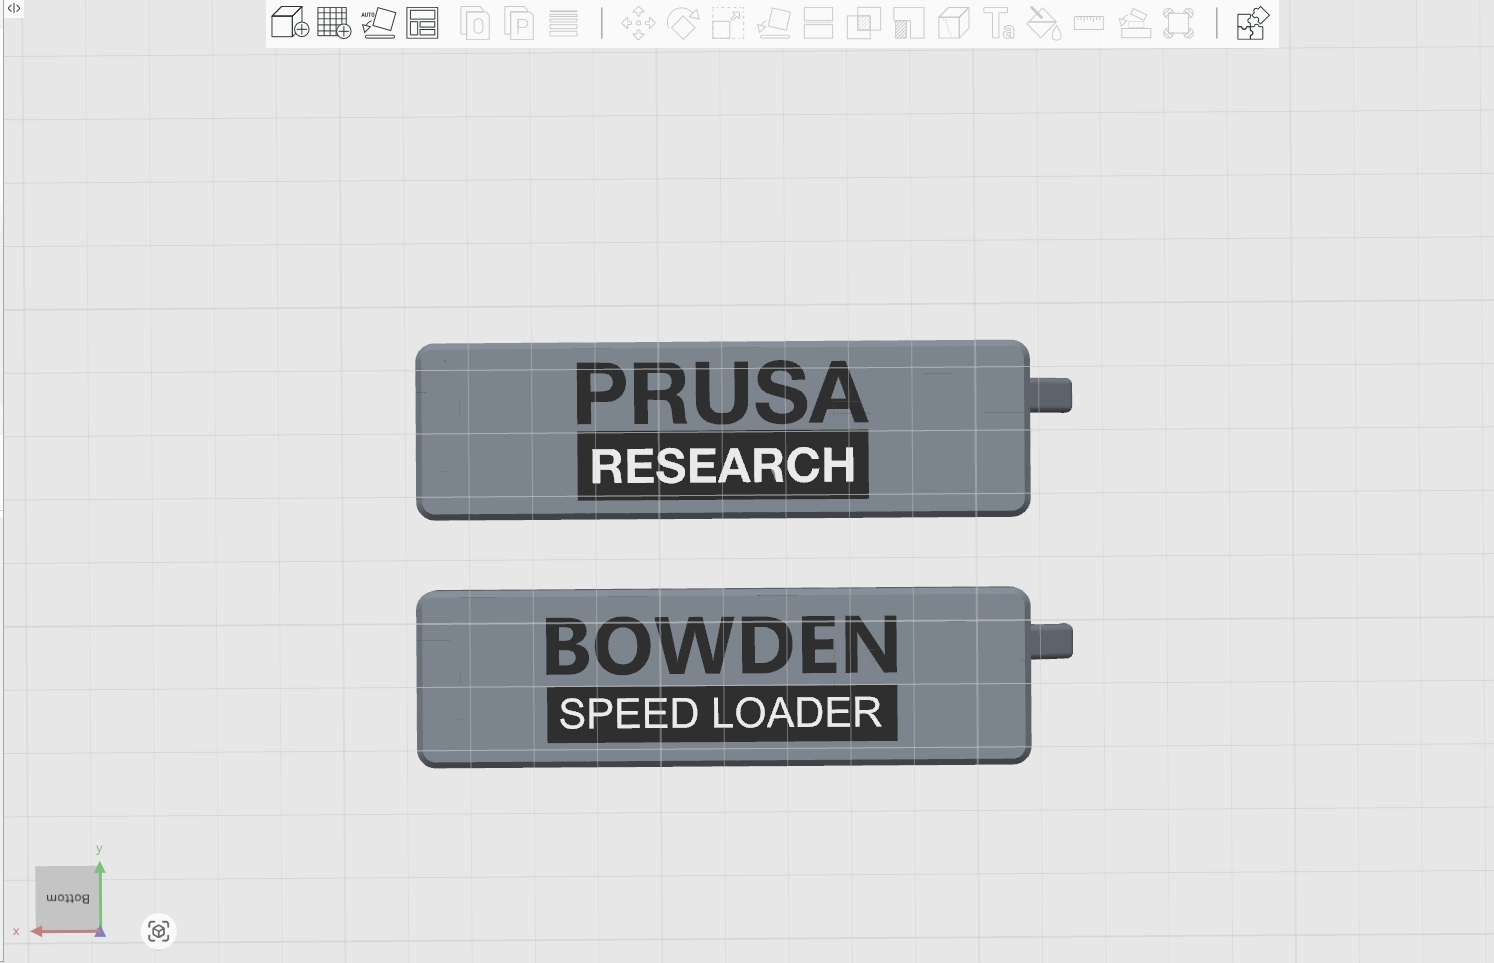Select the Assemble tool
The image size is (1494, 963).
tap(1134, 23)
